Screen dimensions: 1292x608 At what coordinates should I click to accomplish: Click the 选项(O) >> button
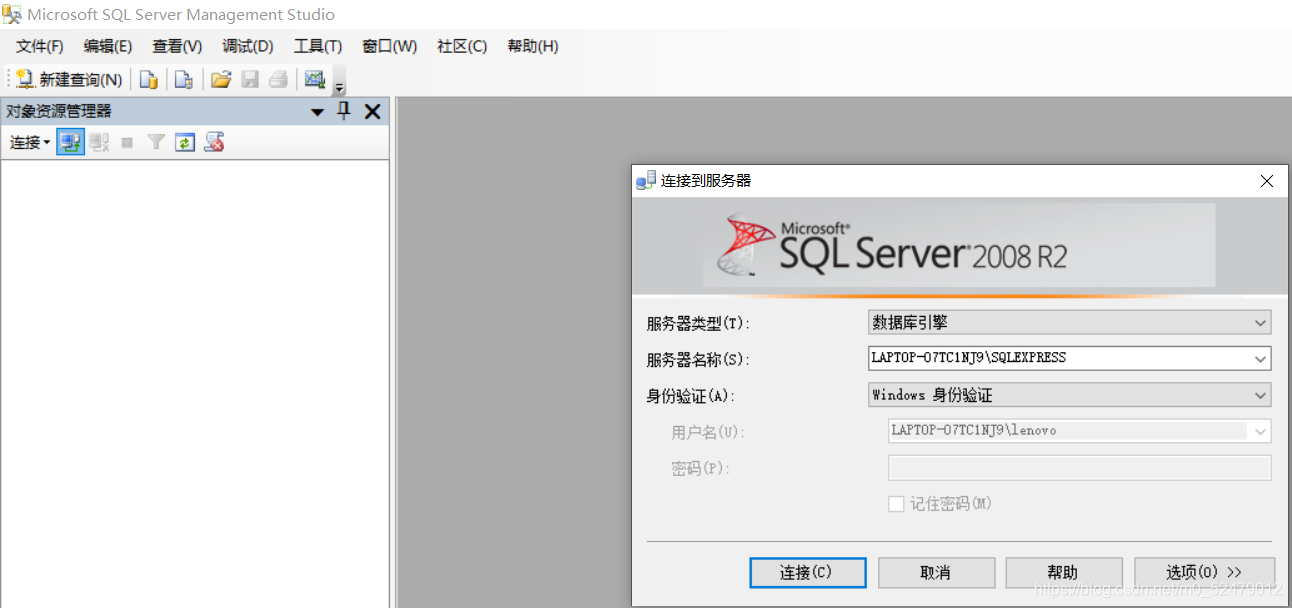pyautogui.click(x=1204, y=573)
